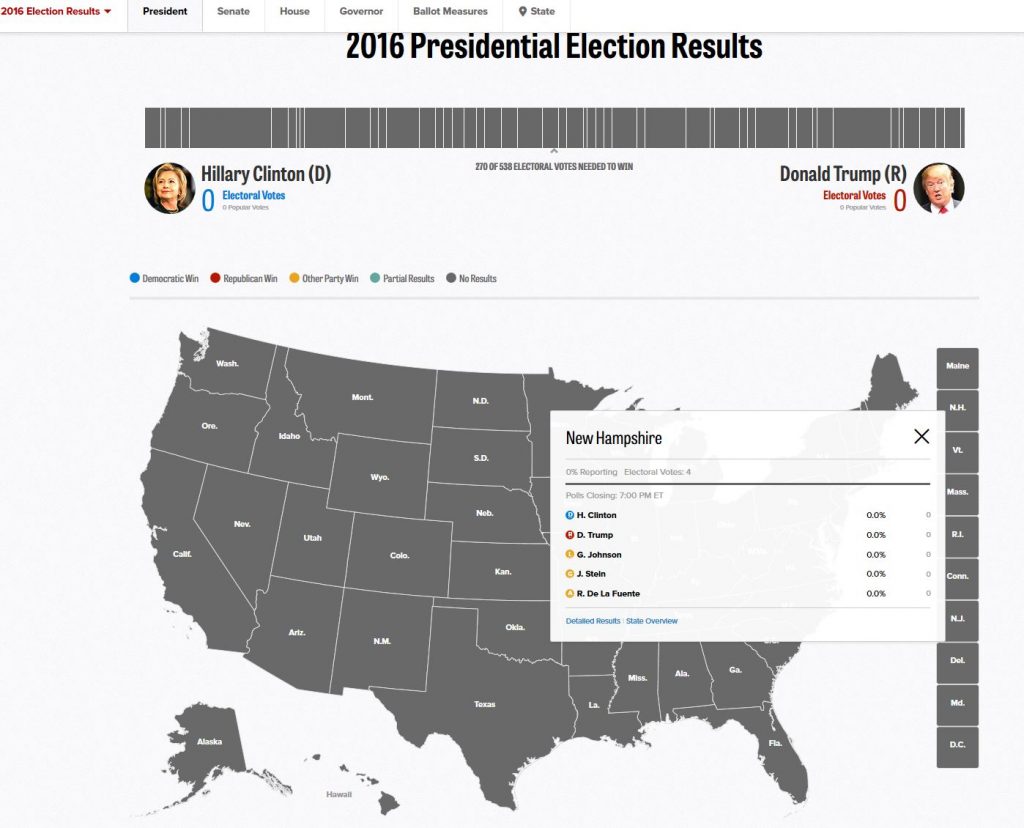
Task: Click the H. Clinton party icon
Action: (570, 515)
